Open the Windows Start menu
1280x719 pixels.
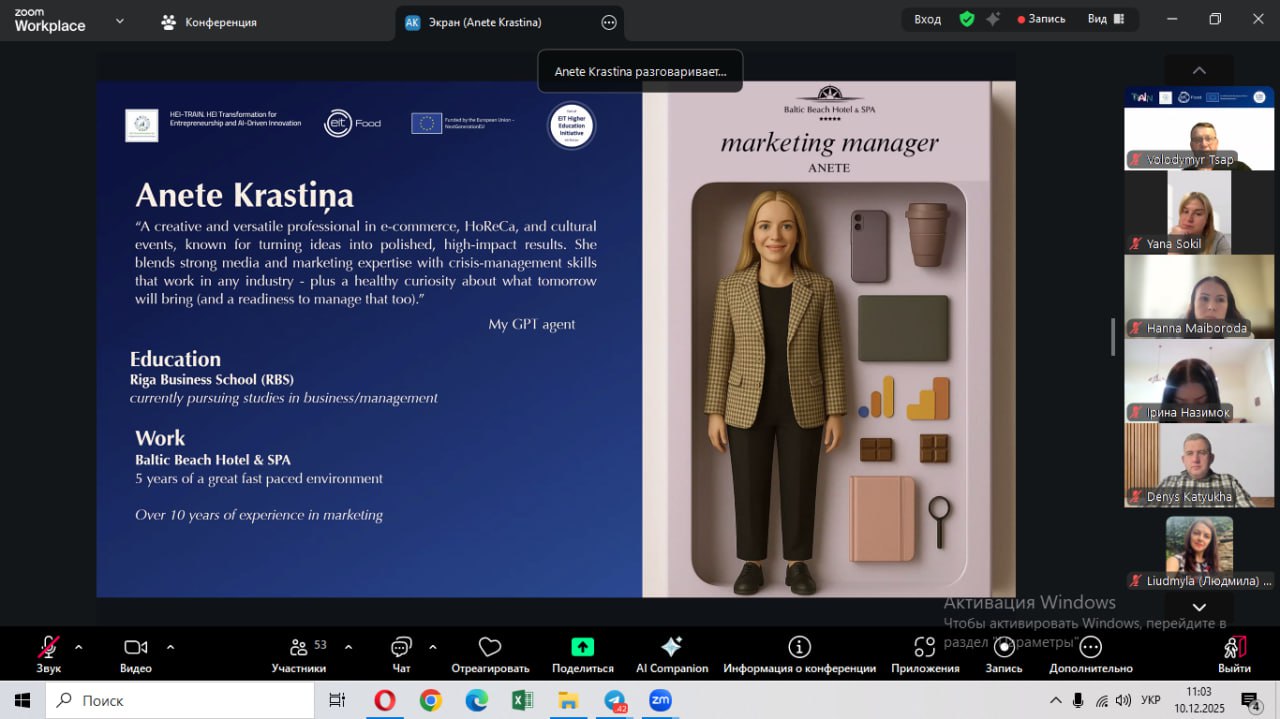point(22,700)
